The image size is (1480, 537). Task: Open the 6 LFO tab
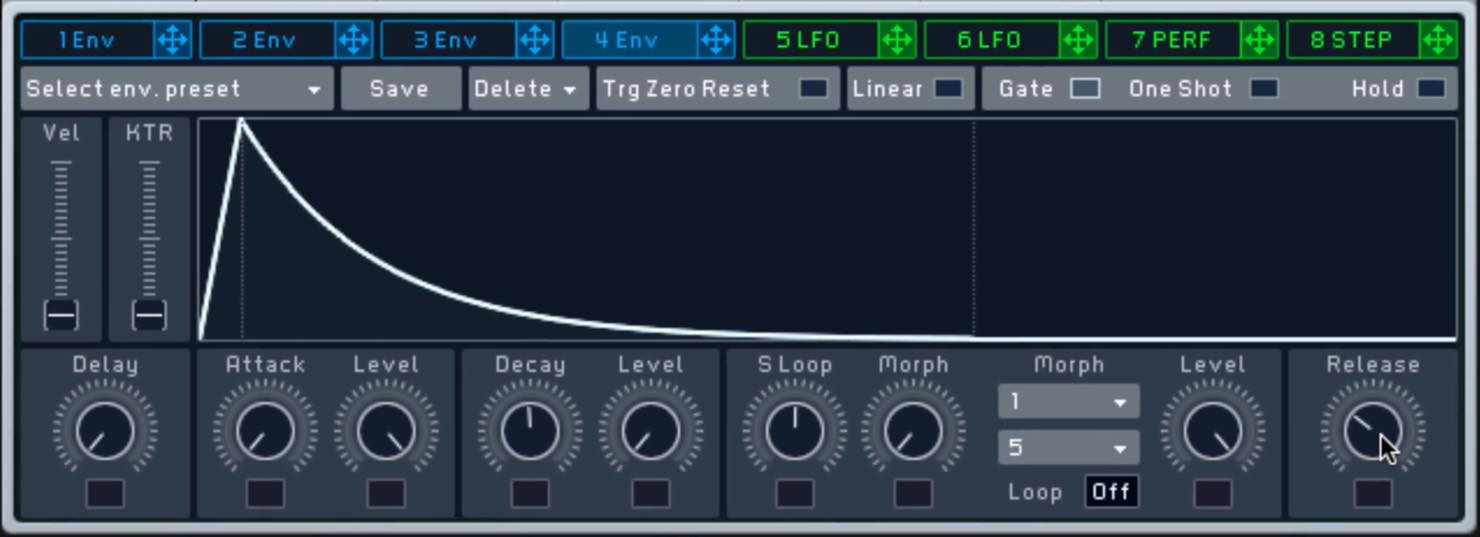pos(991,40)
